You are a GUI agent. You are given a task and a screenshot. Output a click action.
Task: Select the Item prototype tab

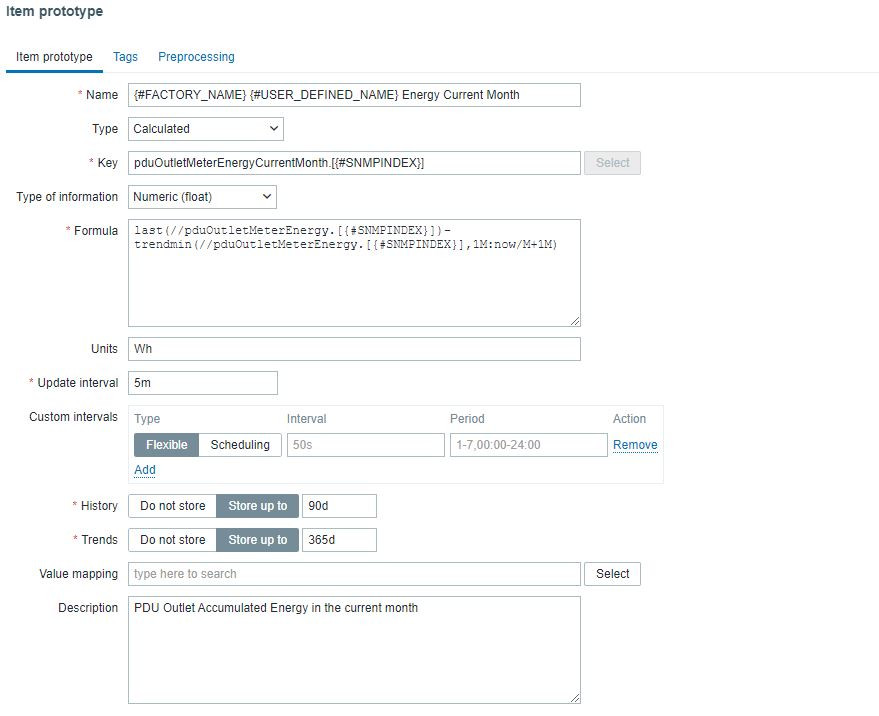(x=54, y=57)
